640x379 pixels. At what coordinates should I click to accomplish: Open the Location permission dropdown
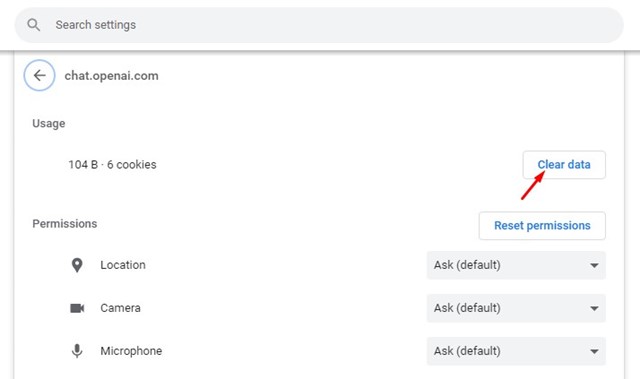tap(516, 265)
